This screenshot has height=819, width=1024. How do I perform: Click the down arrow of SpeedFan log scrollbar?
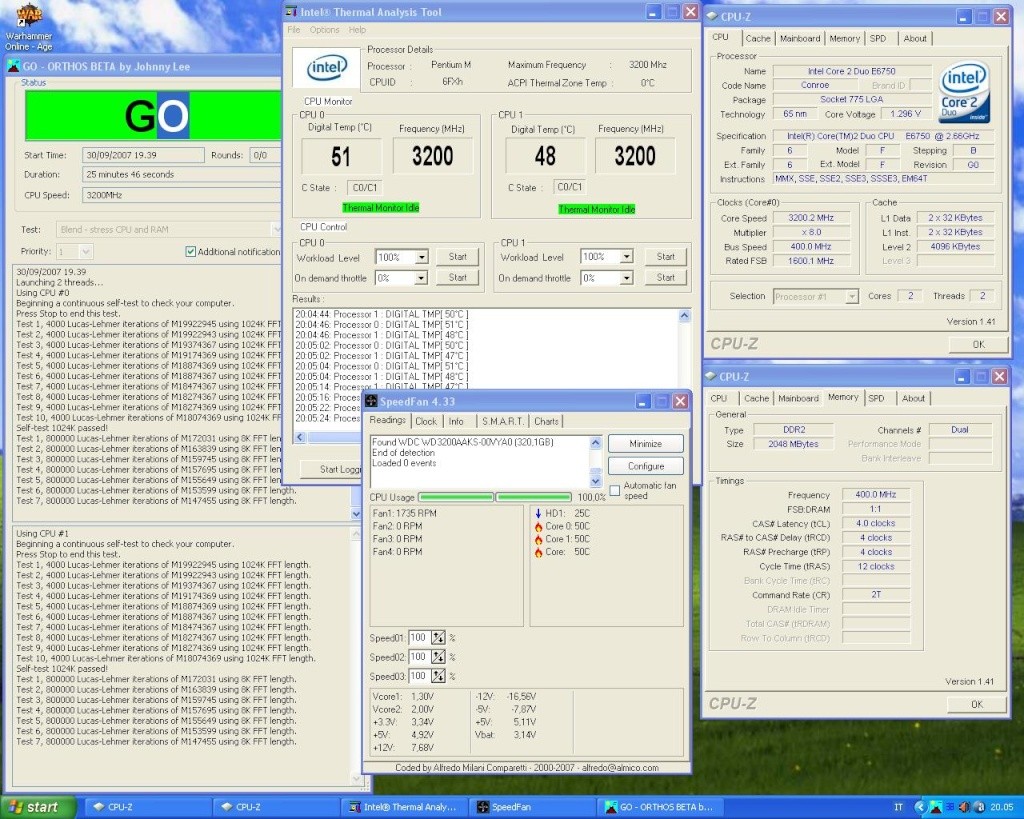tap(595, 481)
